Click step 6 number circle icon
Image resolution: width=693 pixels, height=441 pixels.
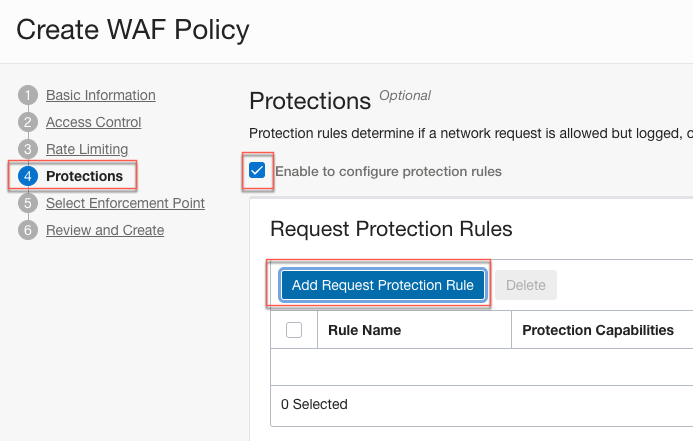click(x=28, y=231)
